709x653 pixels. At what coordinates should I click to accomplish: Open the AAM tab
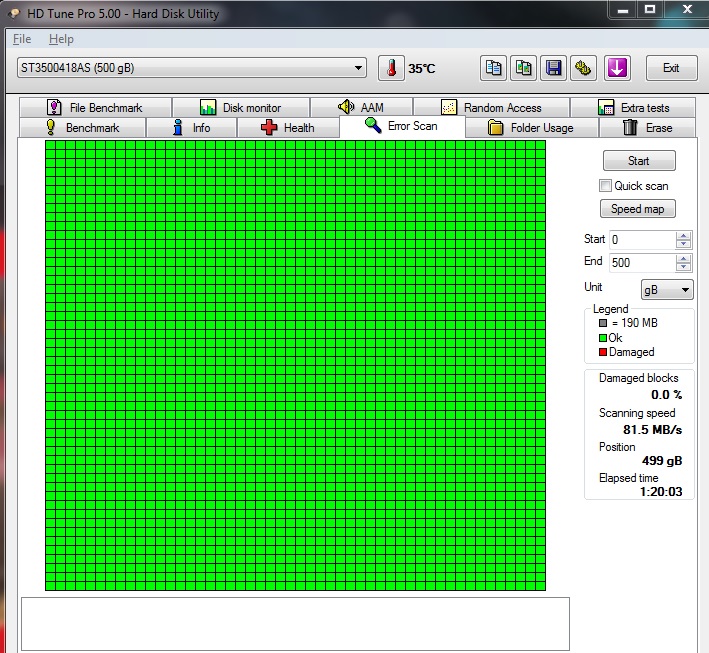[361, 108]
